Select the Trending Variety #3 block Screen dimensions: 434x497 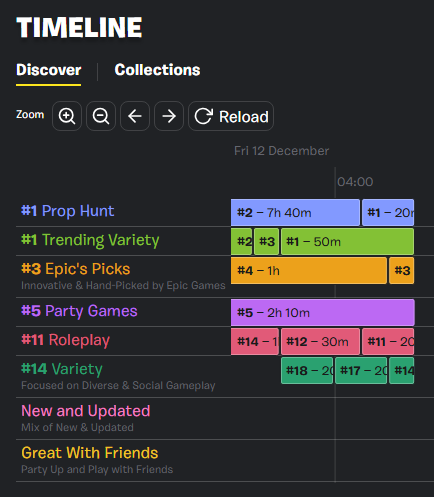click(x=267, y=242)
